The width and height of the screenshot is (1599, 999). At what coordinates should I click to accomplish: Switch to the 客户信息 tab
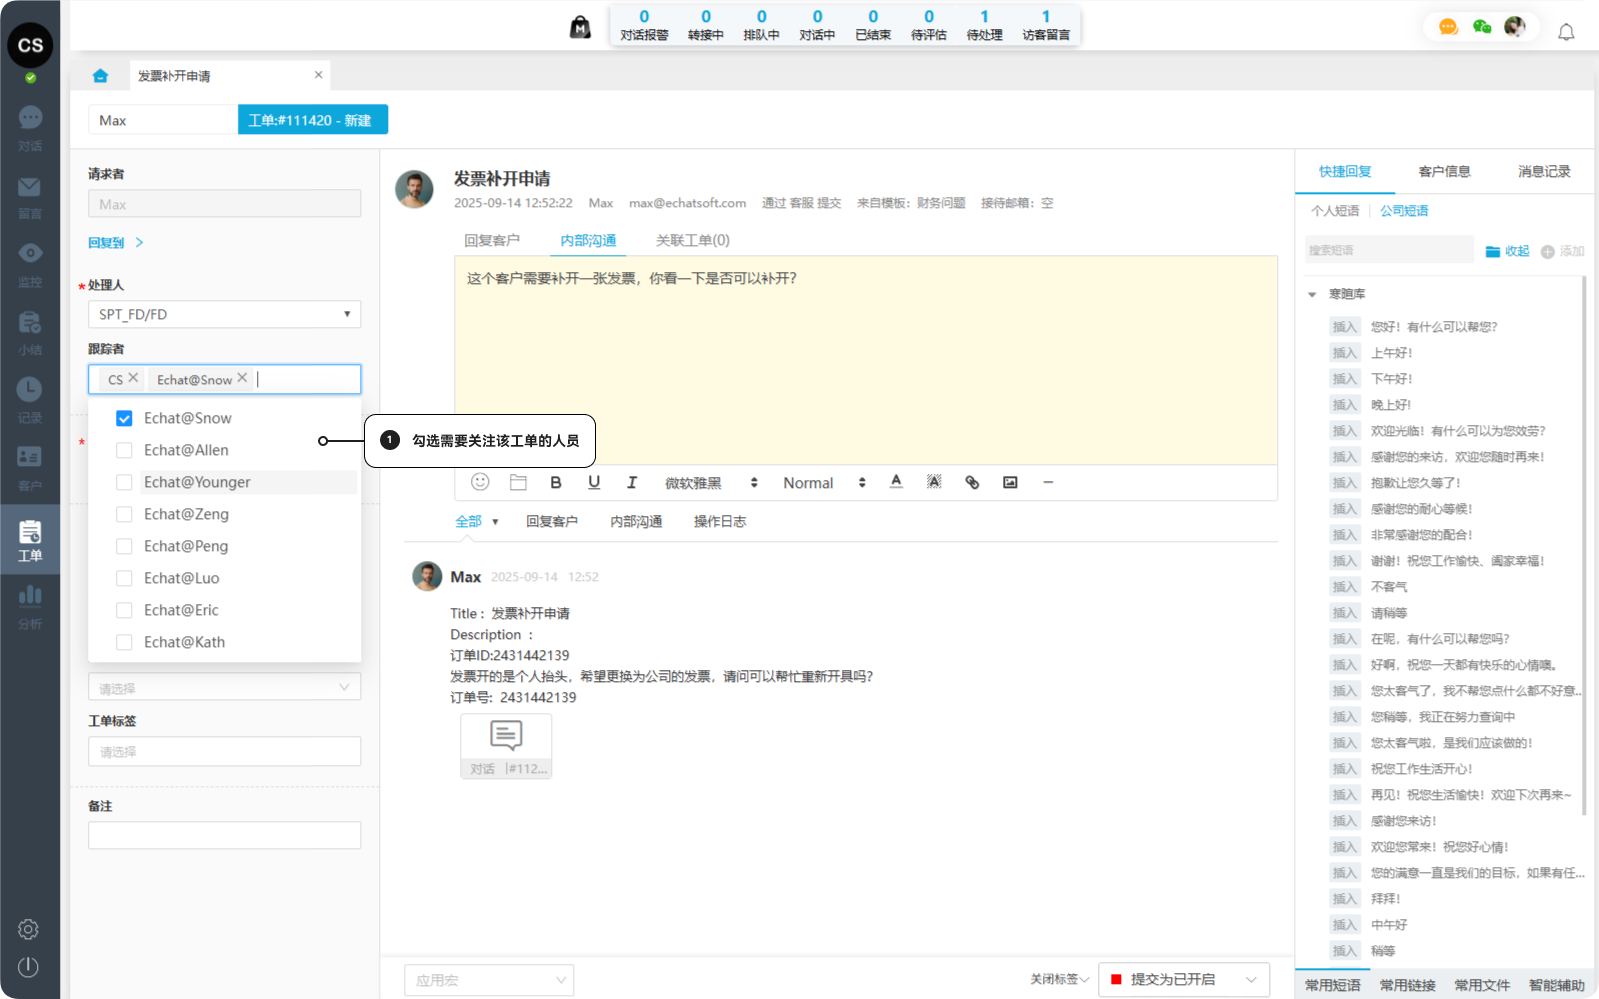pyautogui.click(x=1444, y=171)
